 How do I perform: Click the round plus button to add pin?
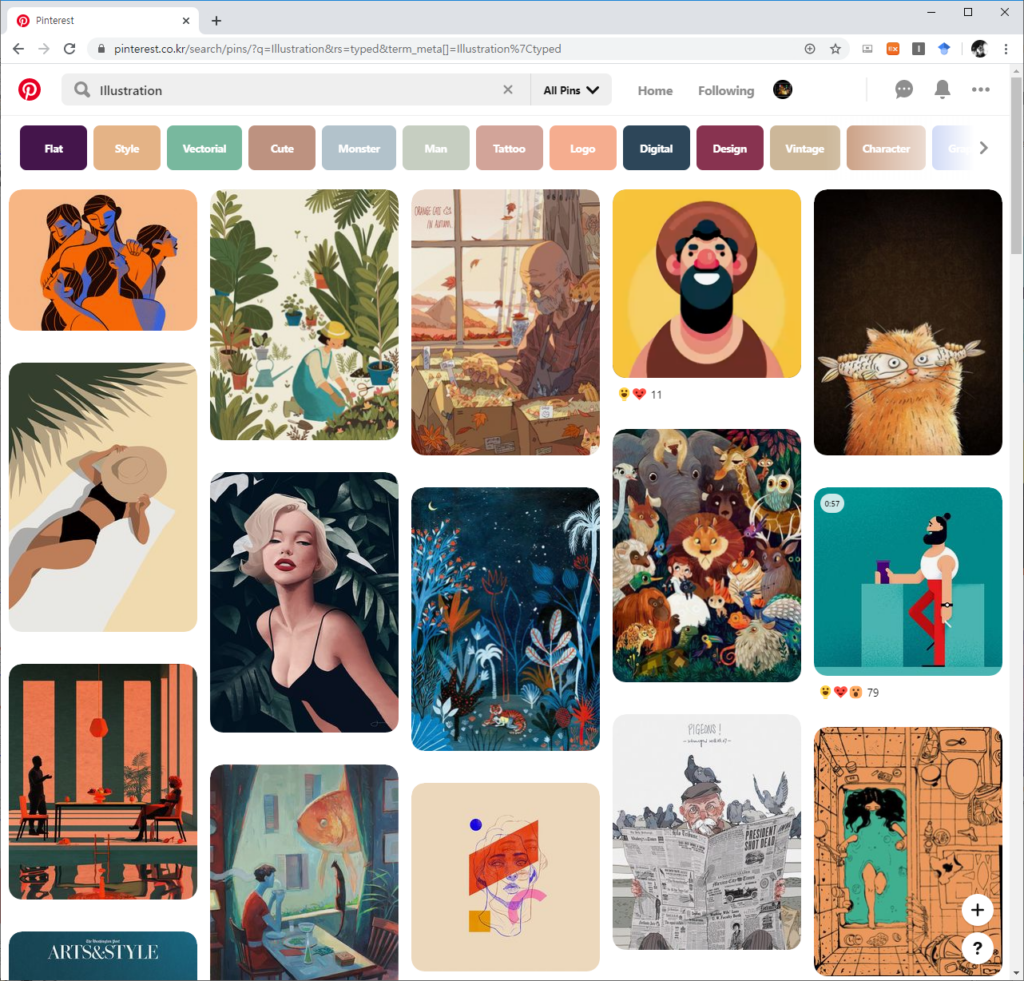tap(977, 910)
